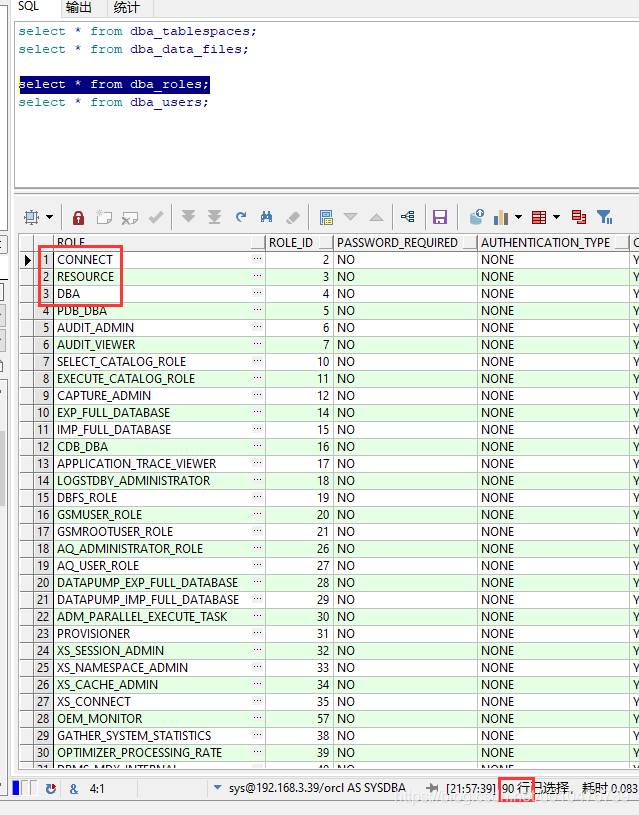This screenshot has width=639, height=815.
Task: Toggle the single record view icon
Action: pos(326,217)
